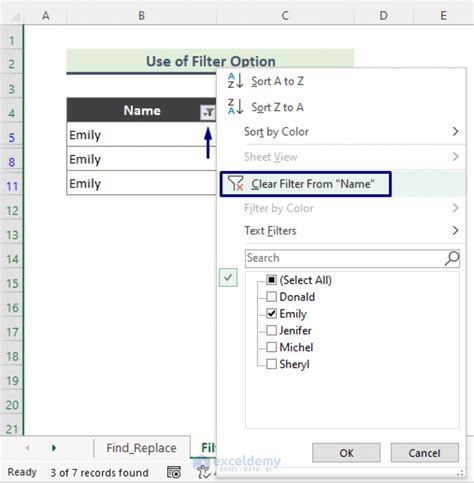Uncheck the Emily checkbox

(x=271, y=313)
